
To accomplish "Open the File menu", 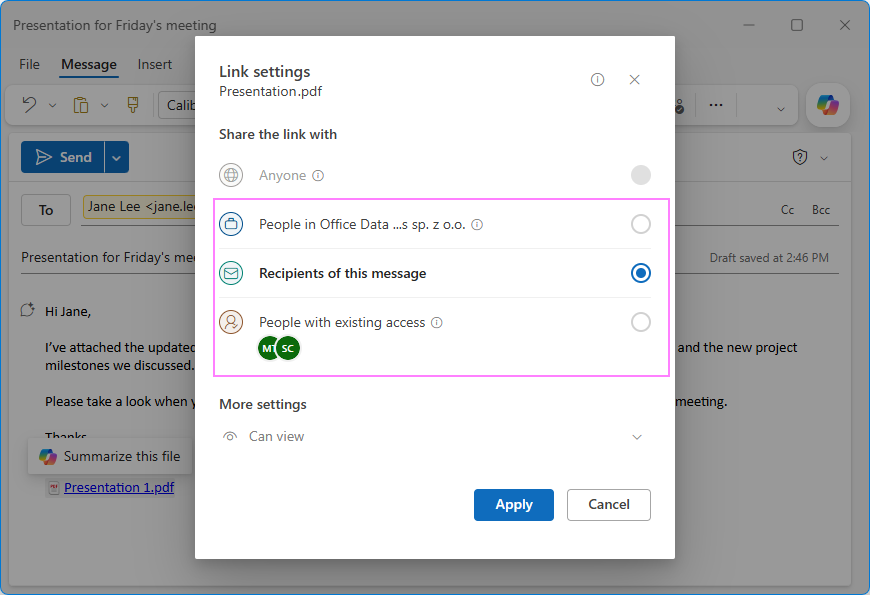I will click(x=29, y=64).
